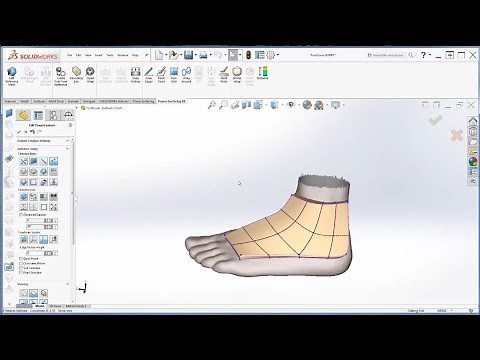
Task: Click the help icon beside the panel title
Action: (70, 125)
